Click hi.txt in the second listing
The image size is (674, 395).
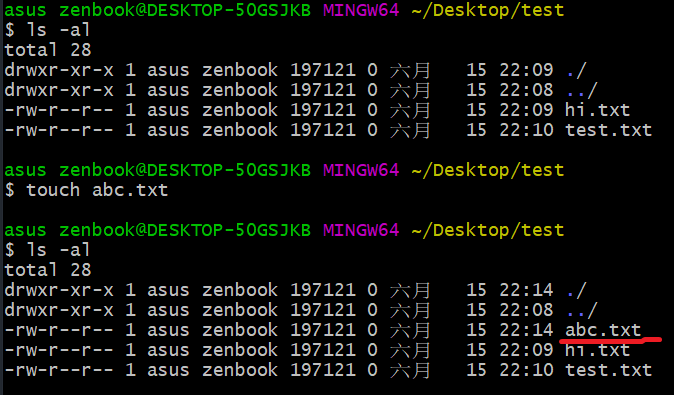click(597, 350)
